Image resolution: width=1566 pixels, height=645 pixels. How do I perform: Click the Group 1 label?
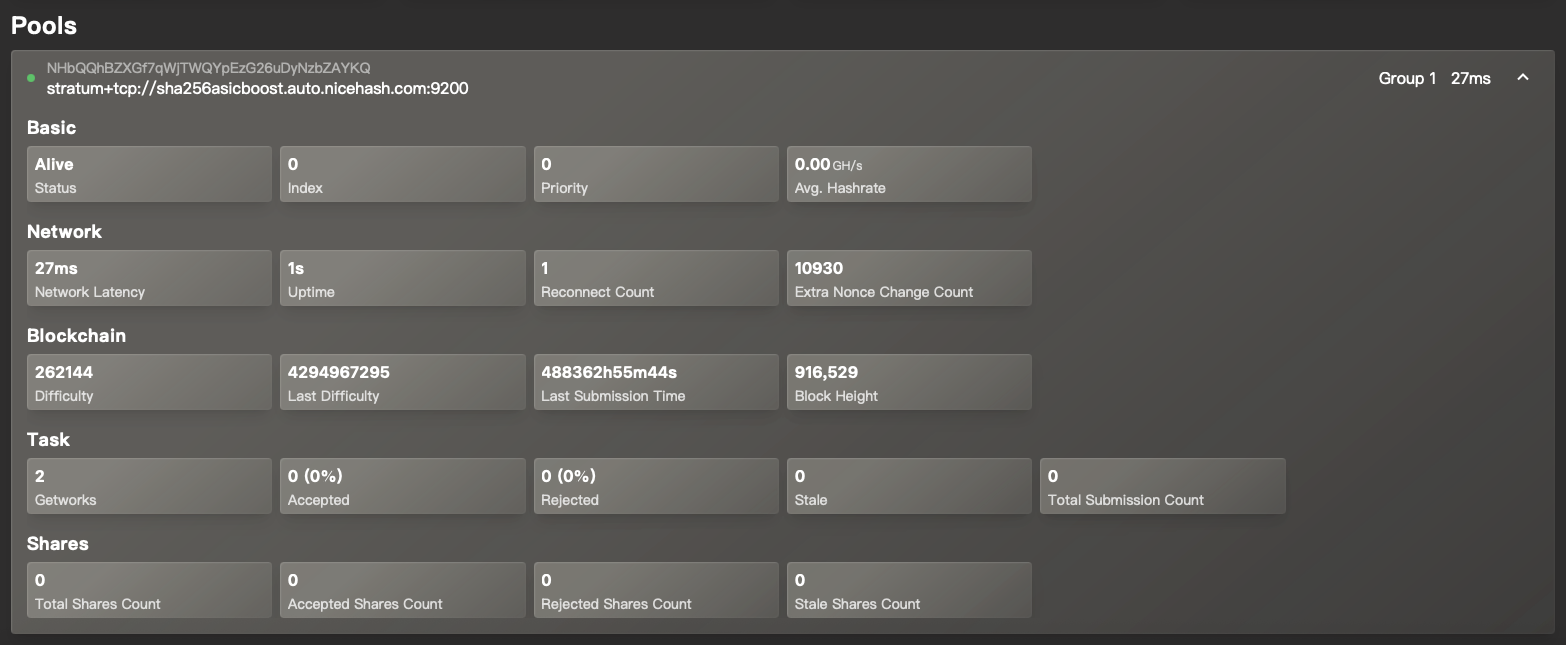[x=1407, y=78]
